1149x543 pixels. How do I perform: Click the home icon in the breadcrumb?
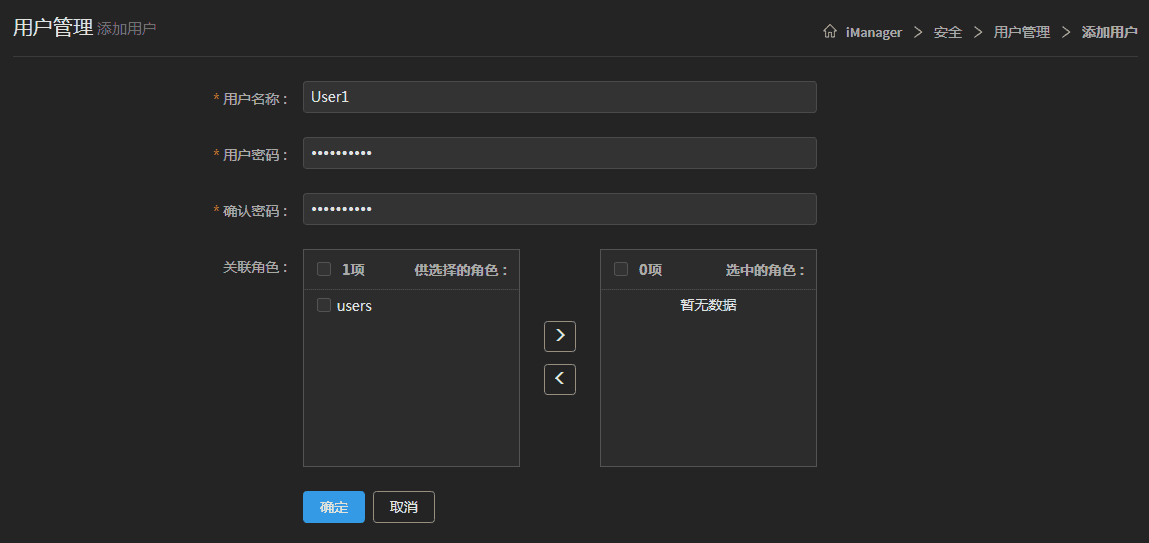tap(829, 32)
